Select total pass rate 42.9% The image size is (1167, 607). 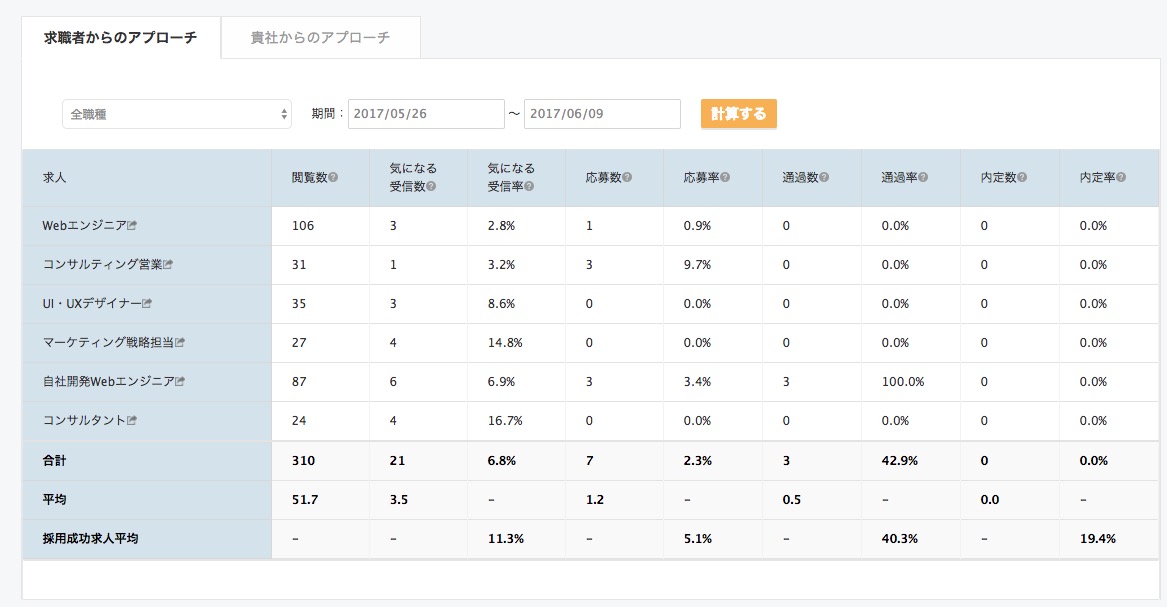pyautogui.click(x=900, y=460)
